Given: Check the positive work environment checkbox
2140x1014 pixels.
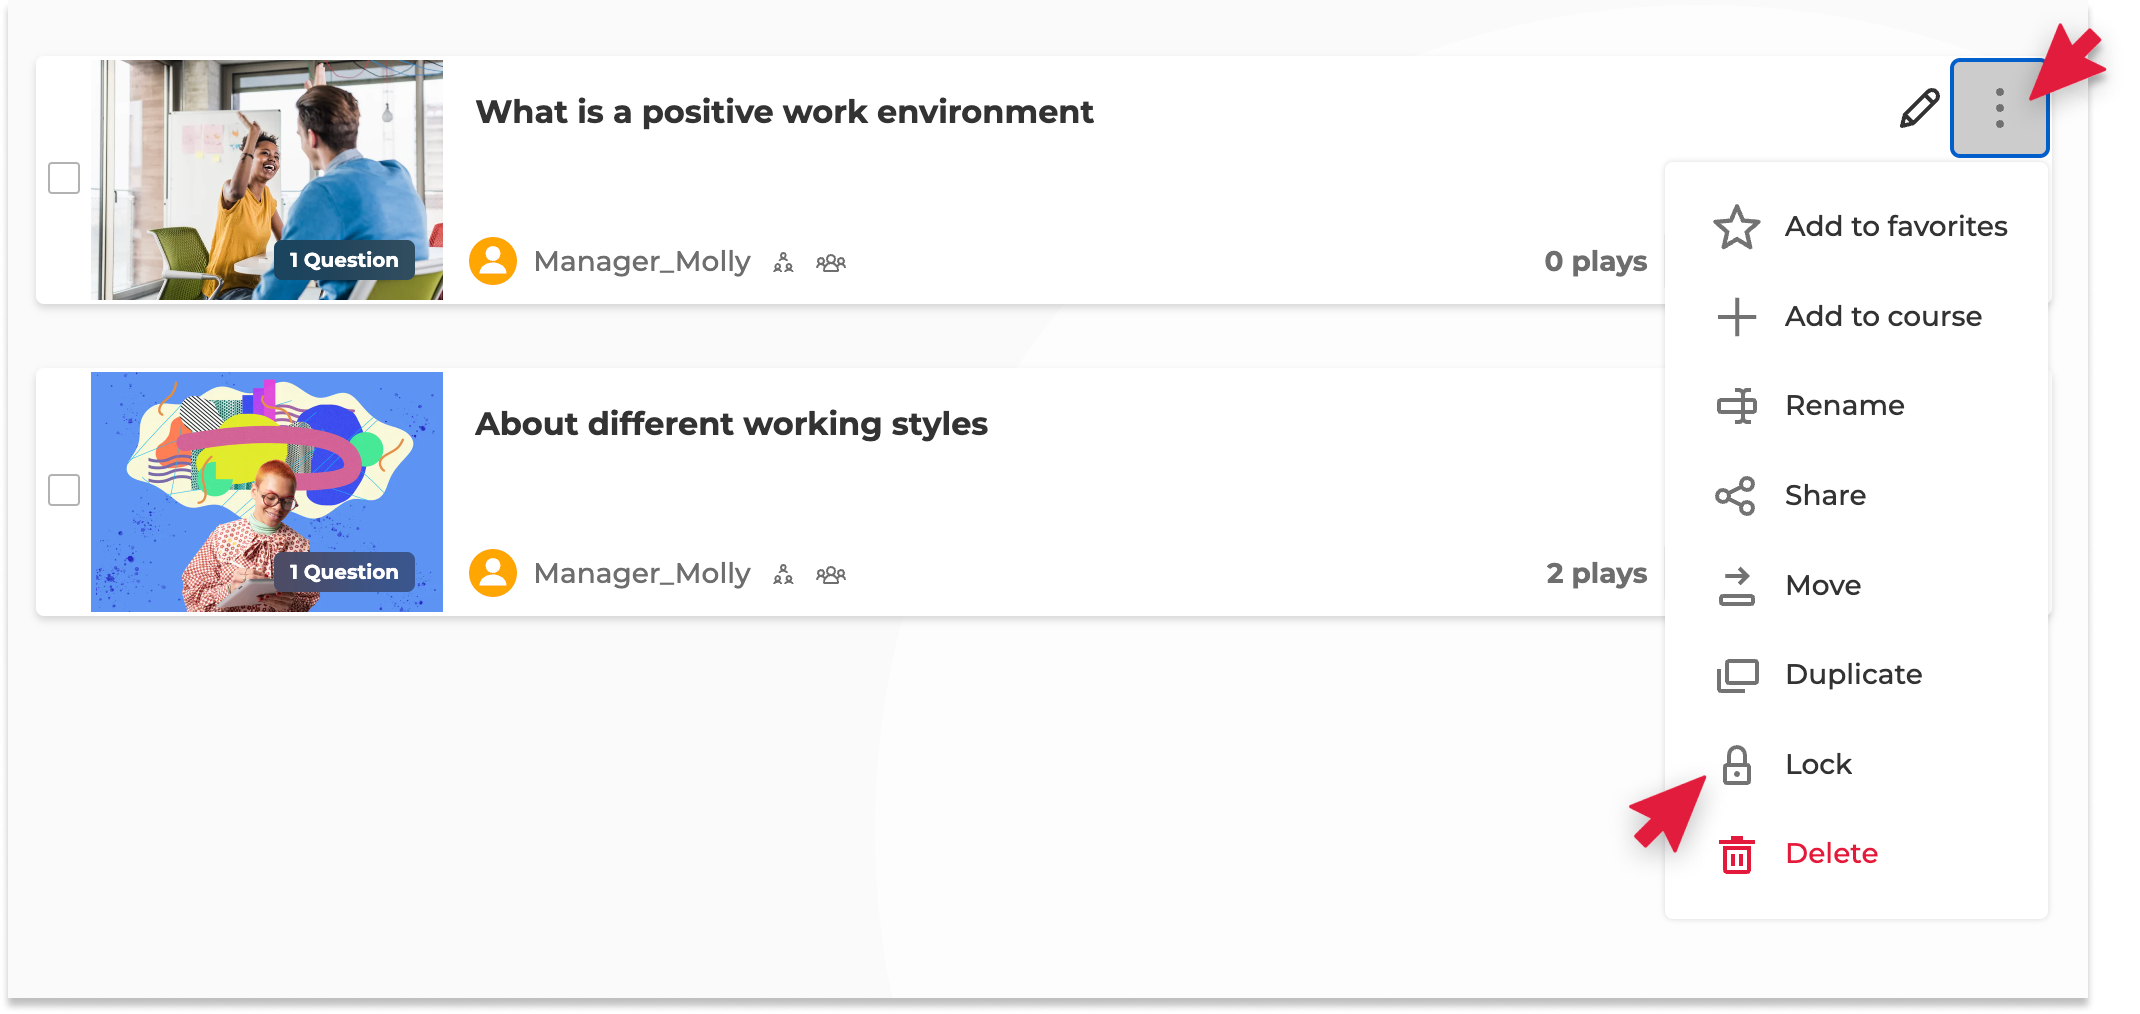Looking at the screenshot, I should pos(64,178).
